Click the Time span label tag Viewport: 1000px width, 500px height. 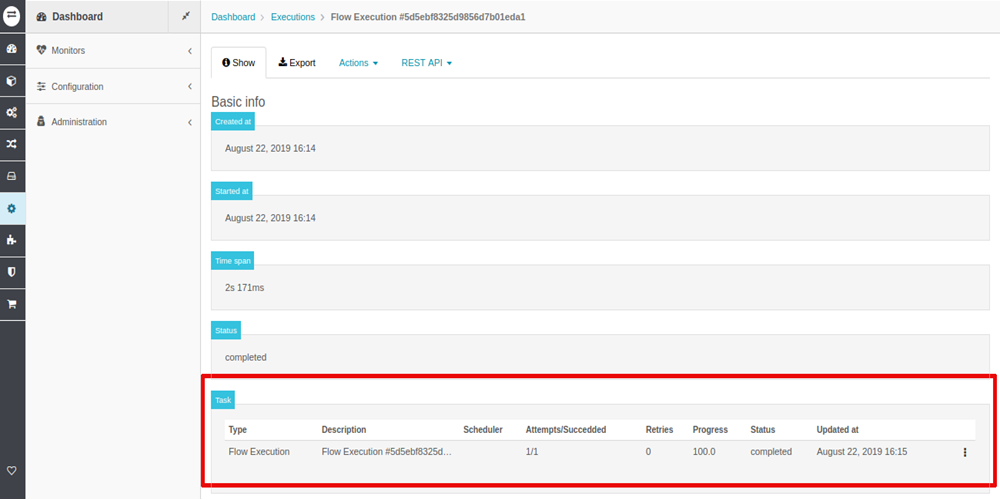coord(233,260)
